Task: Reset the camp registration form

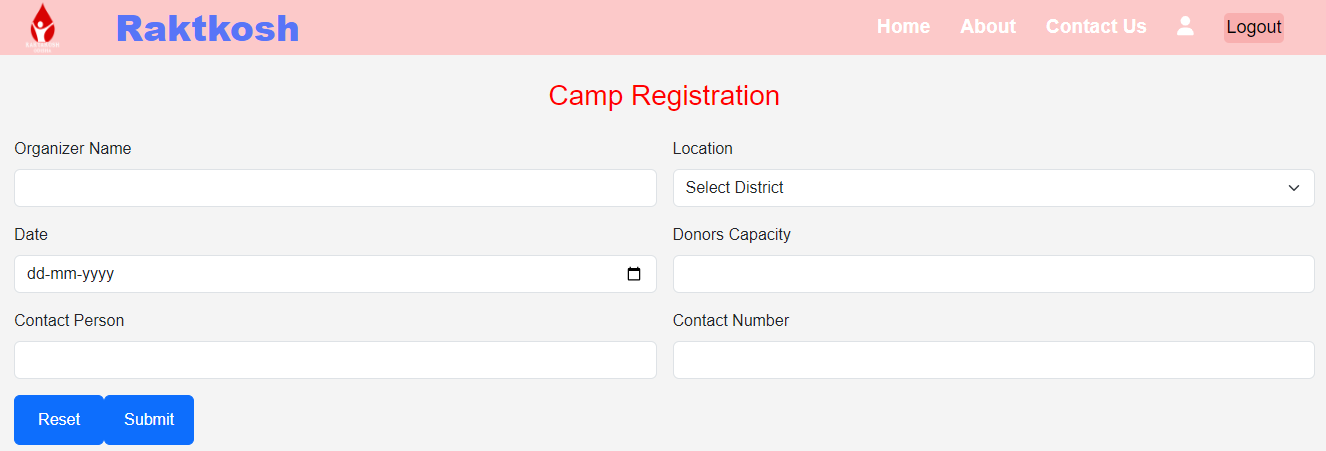Action: [x=59, y=420]
